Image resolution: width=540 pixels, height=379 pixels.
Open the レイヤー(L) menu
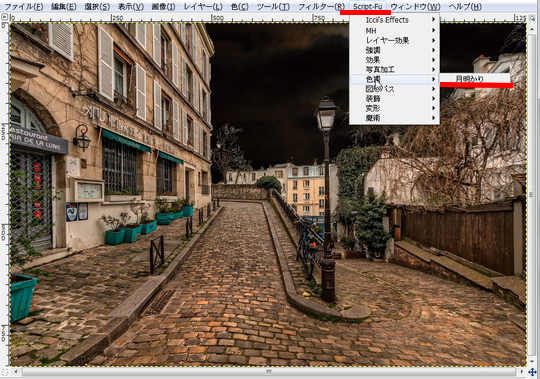[x=203, y=7]
